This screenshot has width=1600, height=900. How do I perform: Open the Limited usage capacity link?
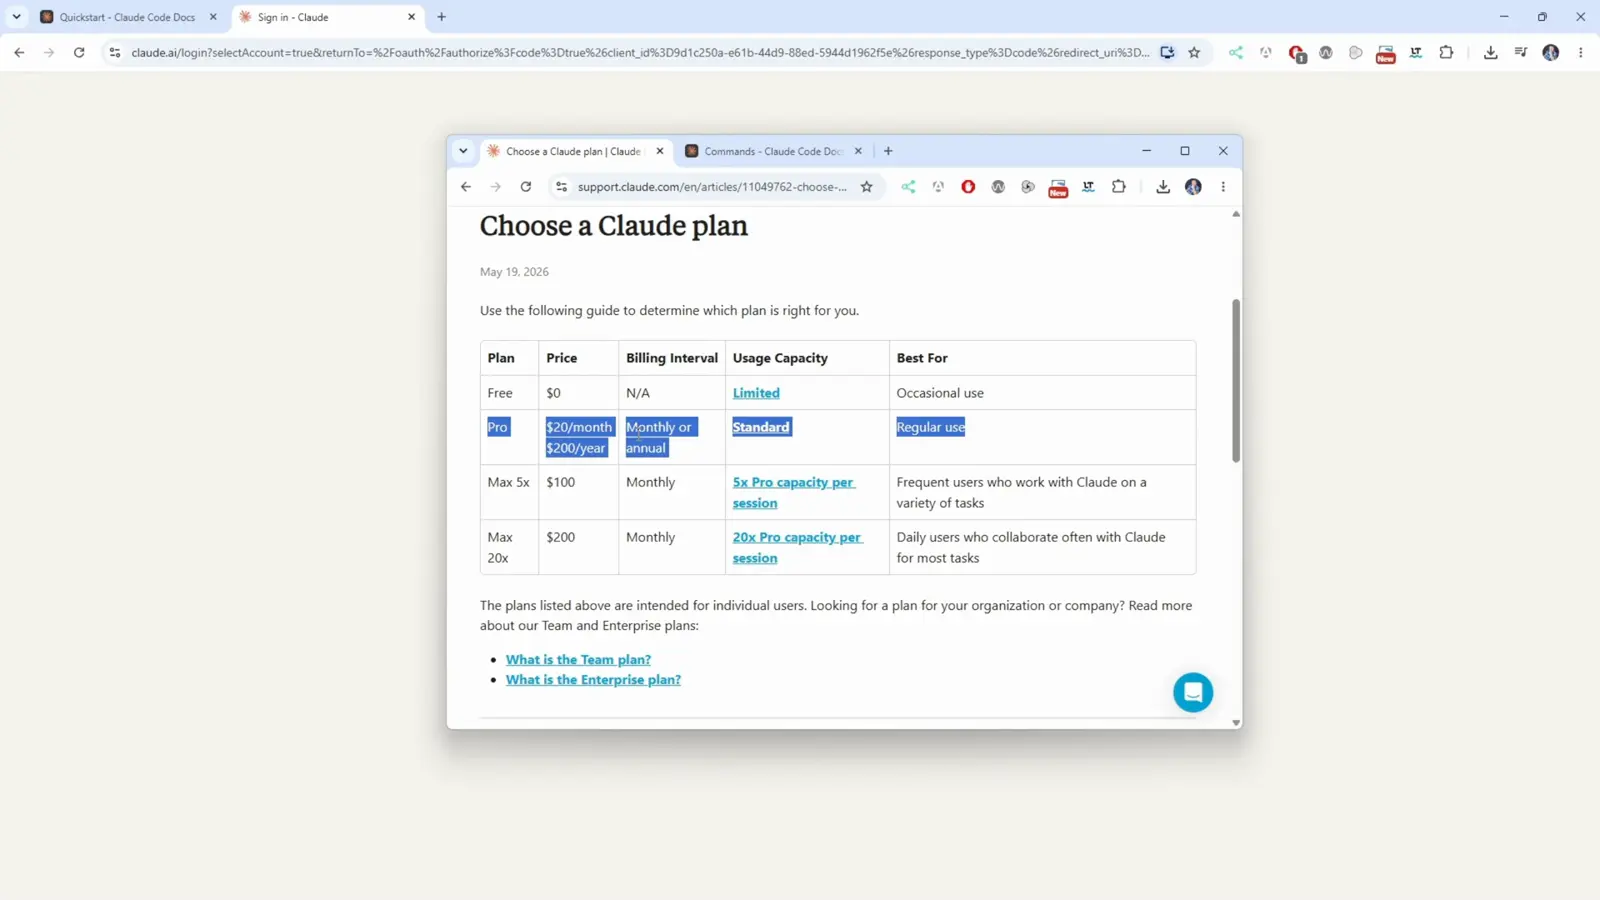(756, 393)
